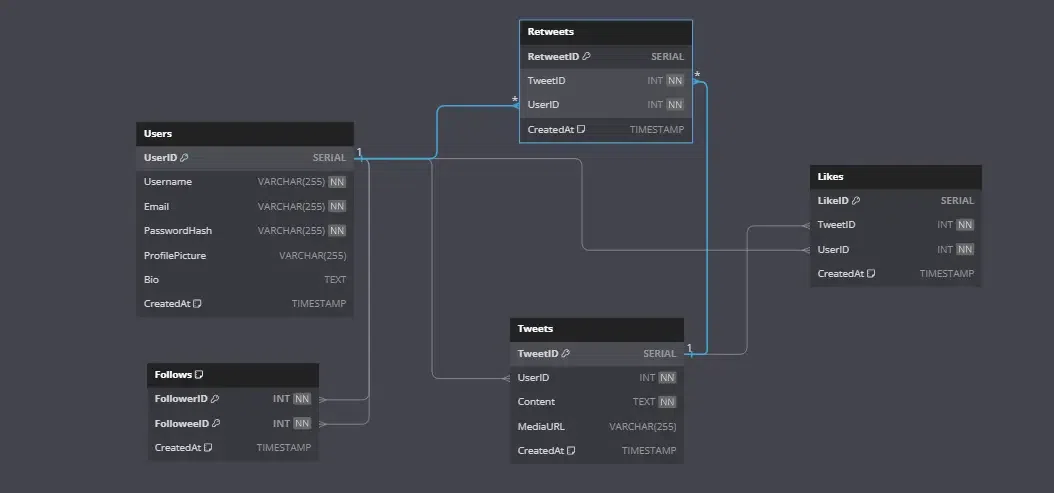Select the Username field name
Screen dimensions: 1054x493
pyautogui.click(x=168, y=182)
